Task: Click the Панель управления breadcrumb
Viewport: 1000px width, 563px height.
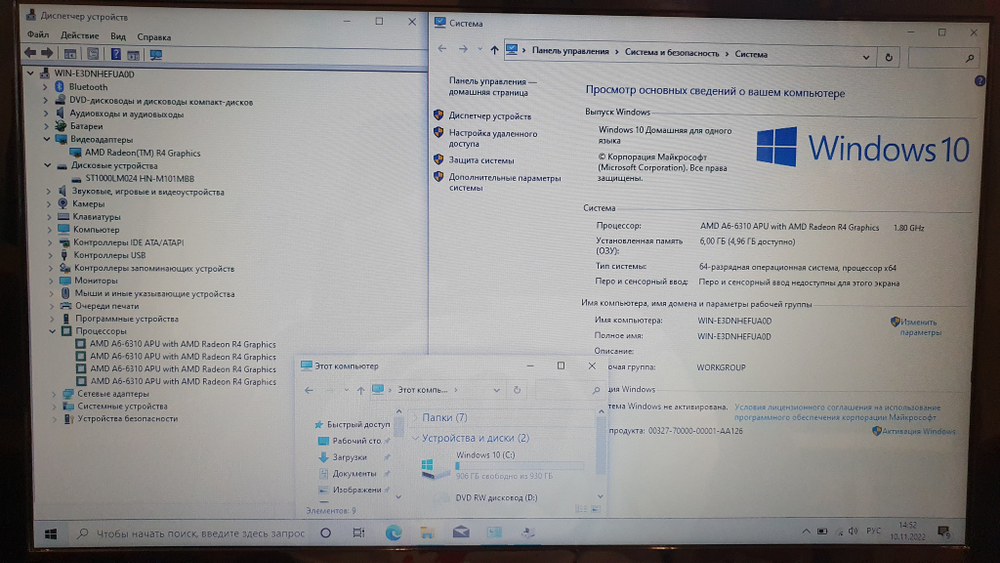Action: click(x=570, y=51)
